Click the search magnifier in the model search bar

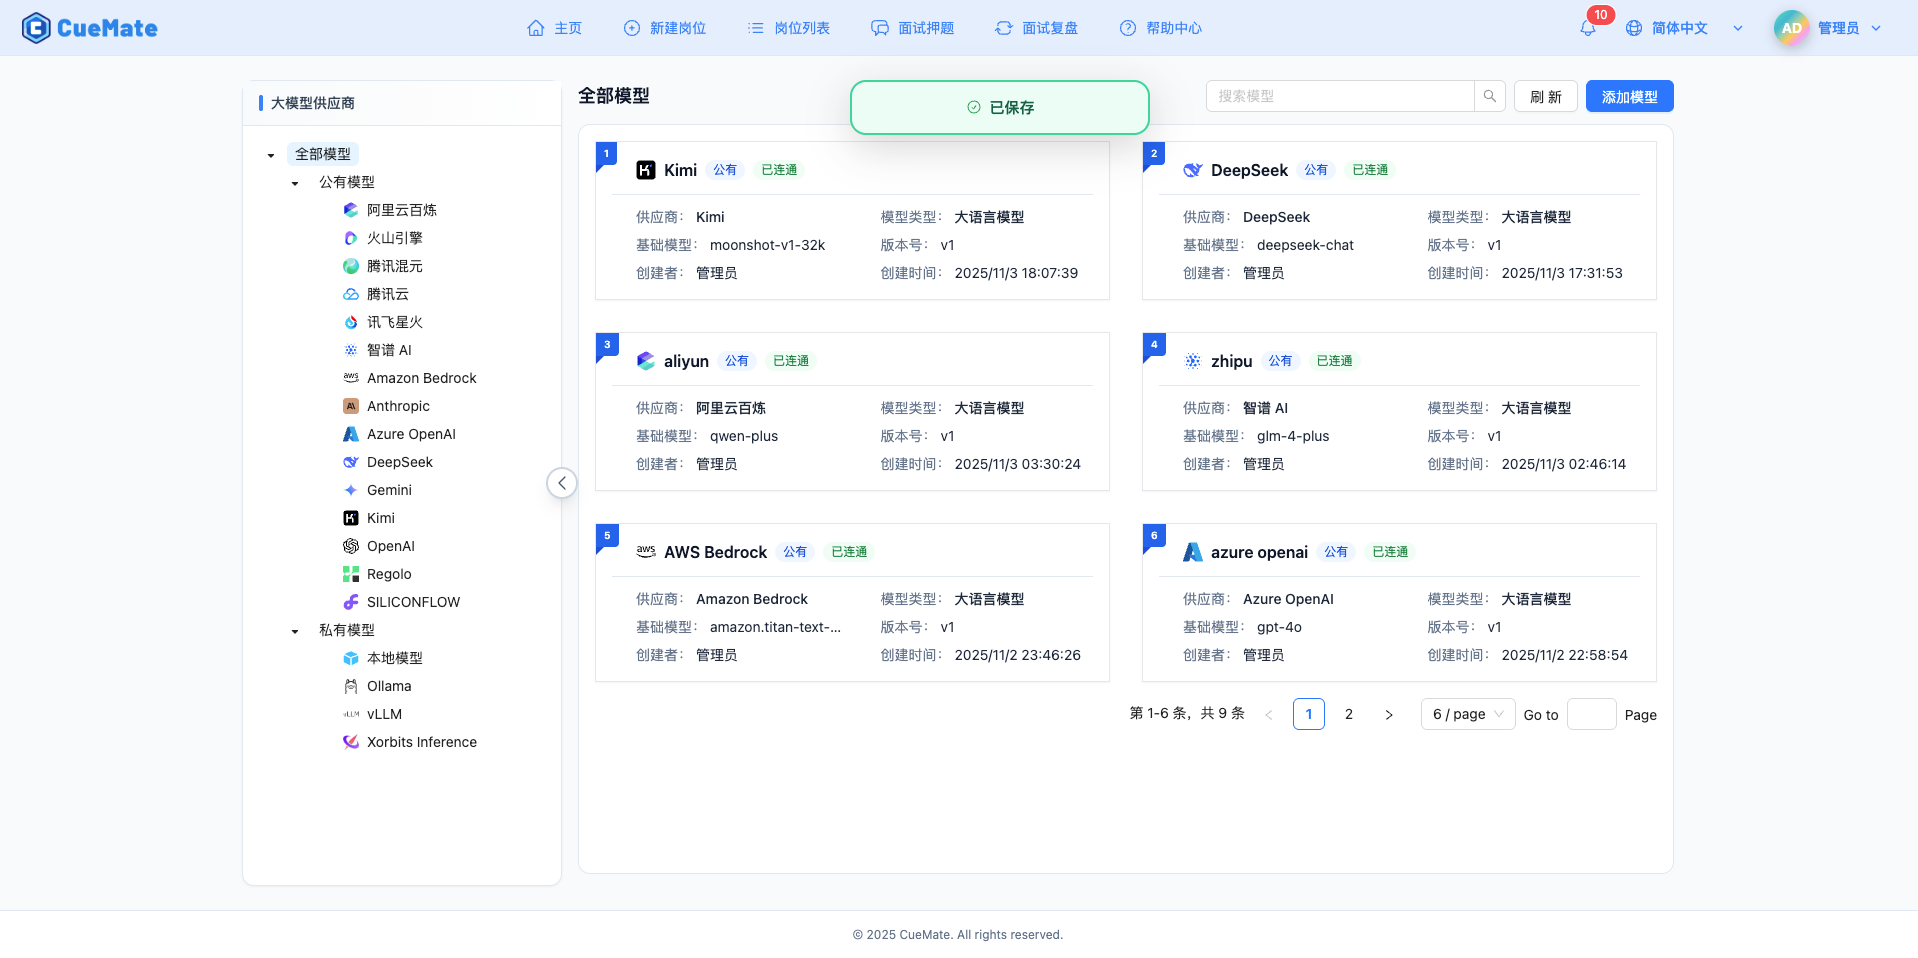1489,96
